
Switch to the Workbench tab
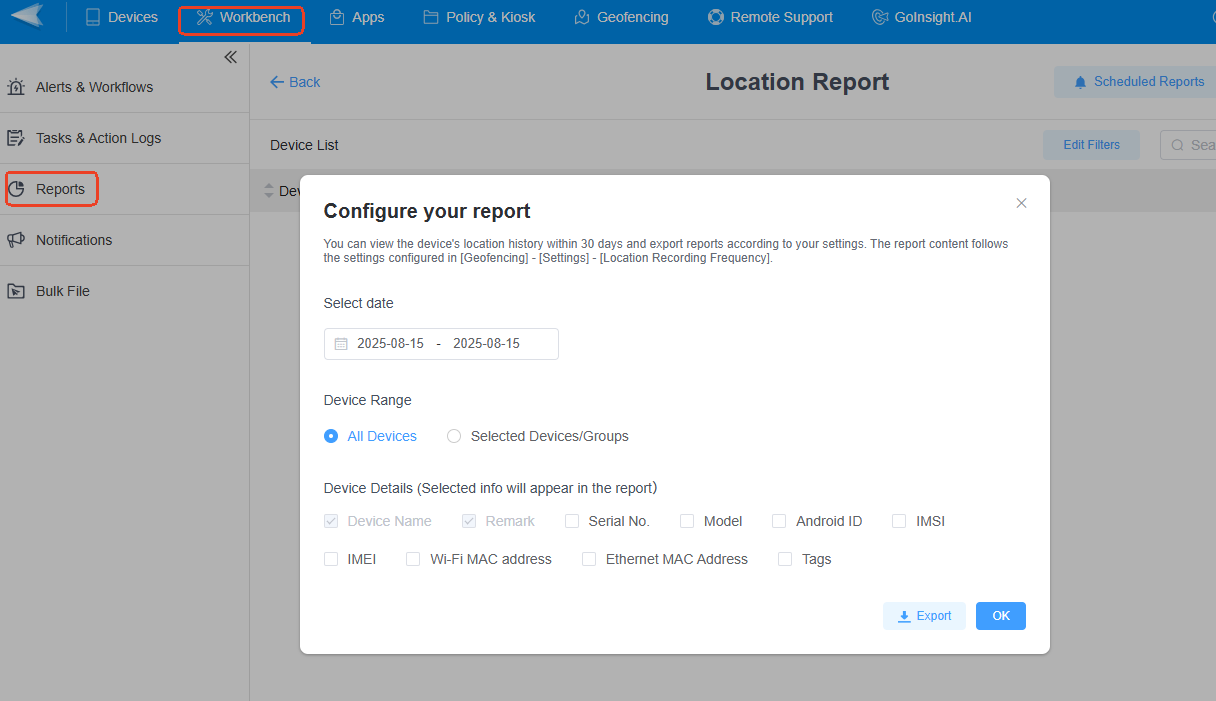(241, 16)
